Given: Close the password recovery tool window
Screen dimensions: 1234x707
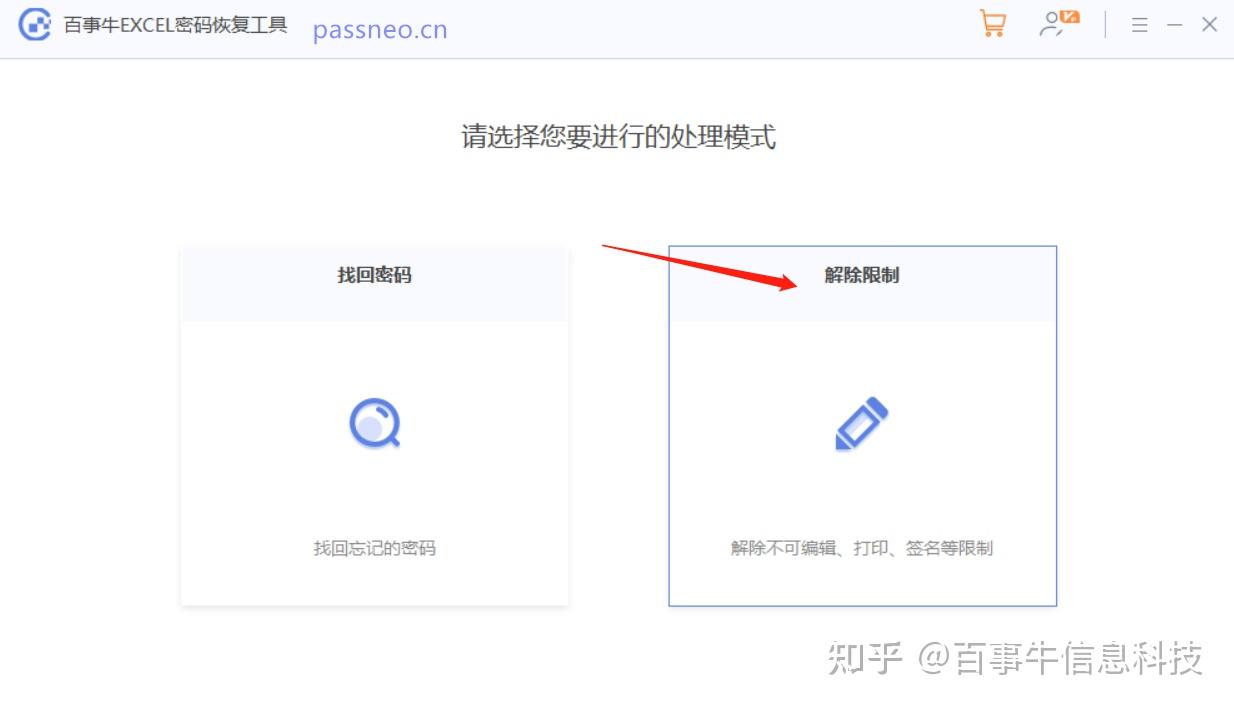Looking at the screenshot, I should [1210, 25].
